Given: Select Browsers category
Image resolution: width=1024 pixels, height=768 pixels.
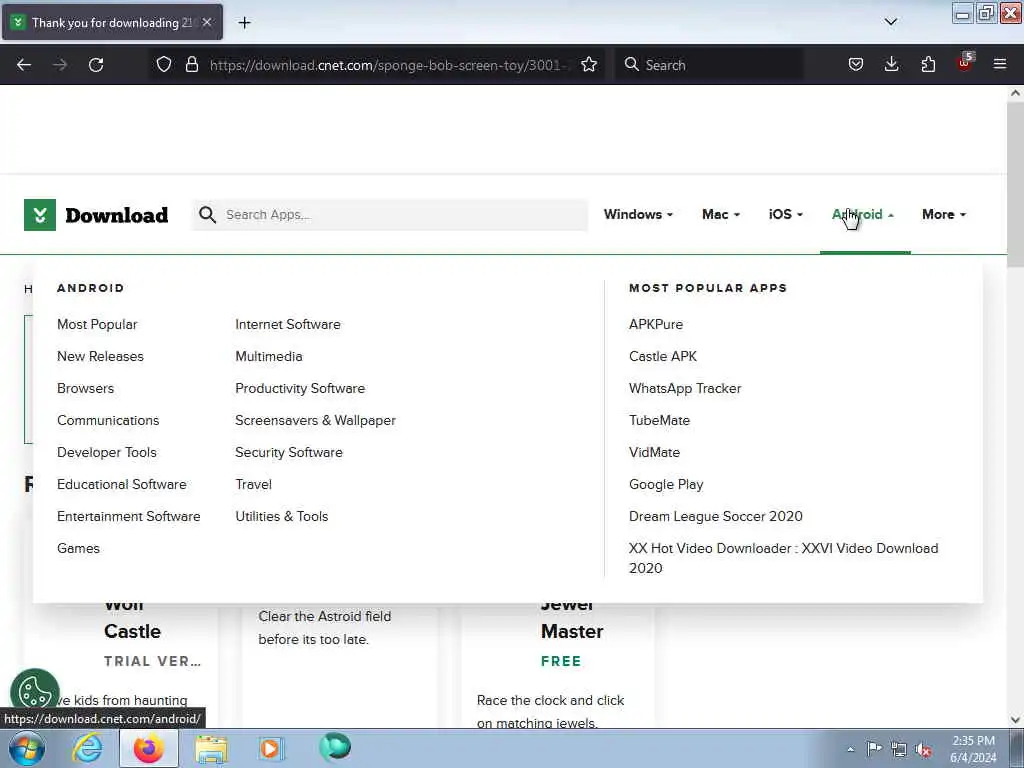Looking at the screenshot, I should pyautogui.click(x=86, y=389).
